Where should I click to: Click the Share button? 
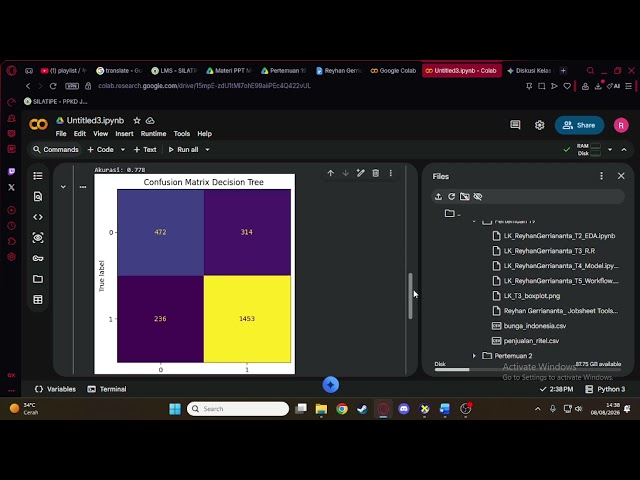coord(579,125)
